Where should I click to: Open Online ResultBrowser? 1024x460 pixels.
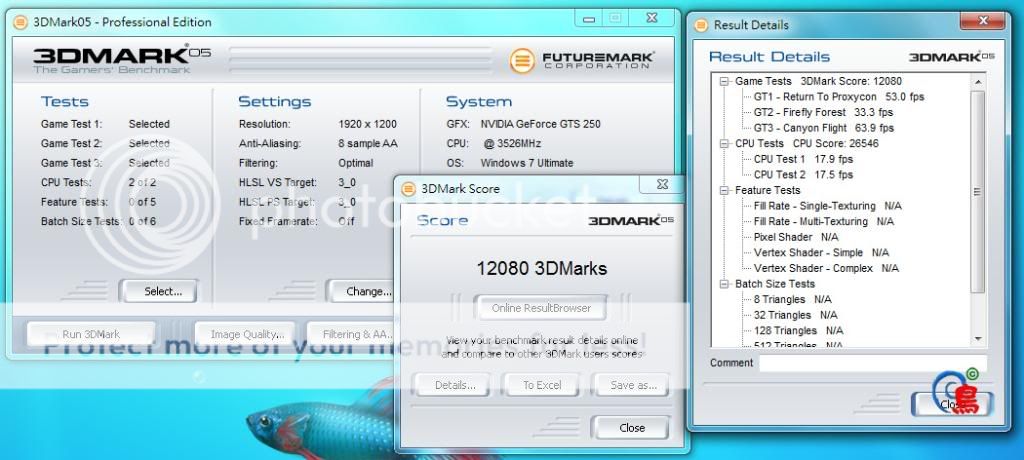coord(541,308)
